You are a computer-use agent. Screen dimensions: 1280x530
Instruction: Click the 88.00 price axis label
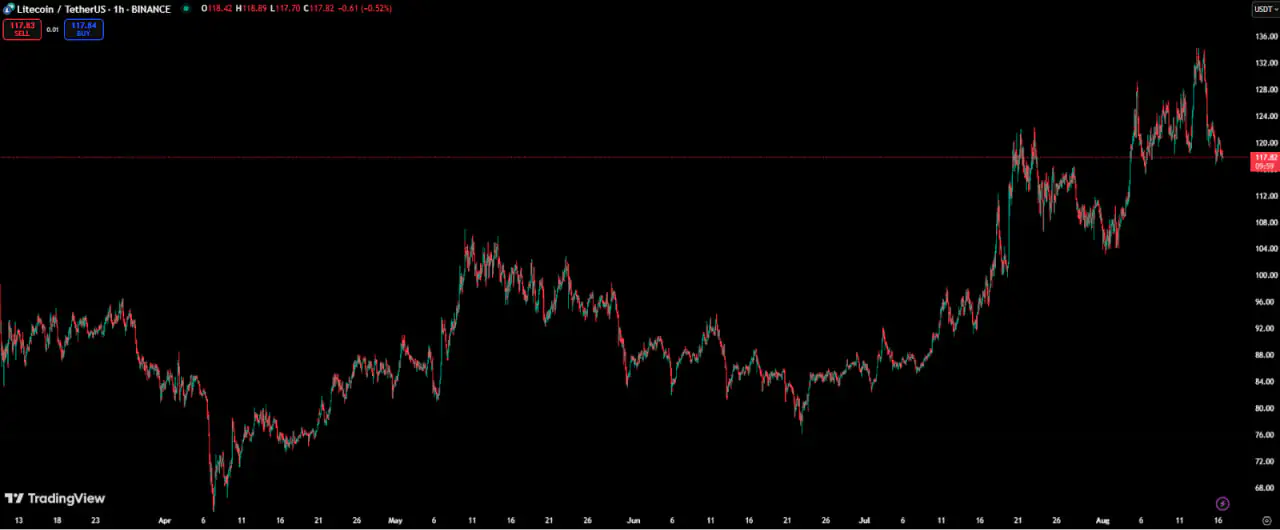(1266, 355)
